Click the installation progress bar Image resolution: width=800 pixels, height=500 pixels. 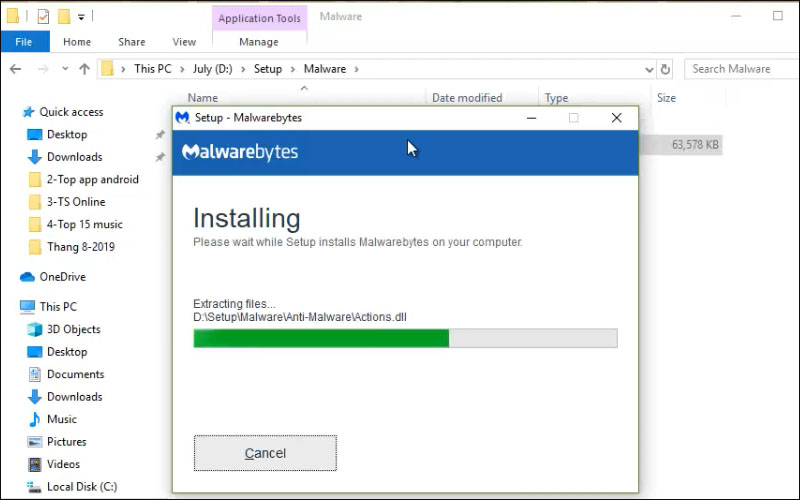pyautogui.click(x=405, y=338)
